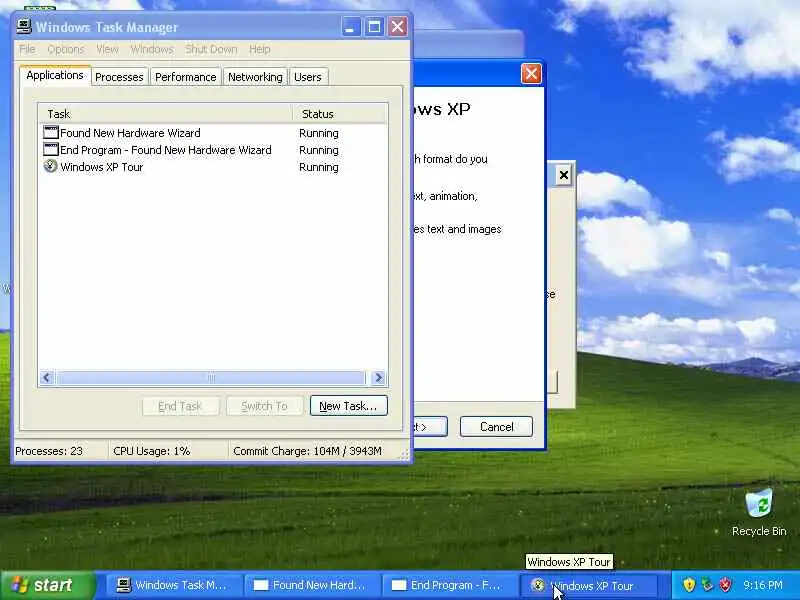The image size is (800, 600).
Task: Click Found New Hardware taskbar button
Action: pyautogui.click(x=311, y=585)
